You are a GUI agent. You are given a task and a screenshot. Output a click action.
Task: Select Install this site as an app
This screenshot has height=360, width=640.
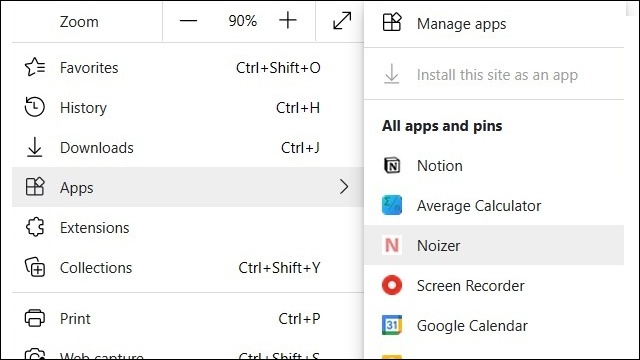pos(494,75)
